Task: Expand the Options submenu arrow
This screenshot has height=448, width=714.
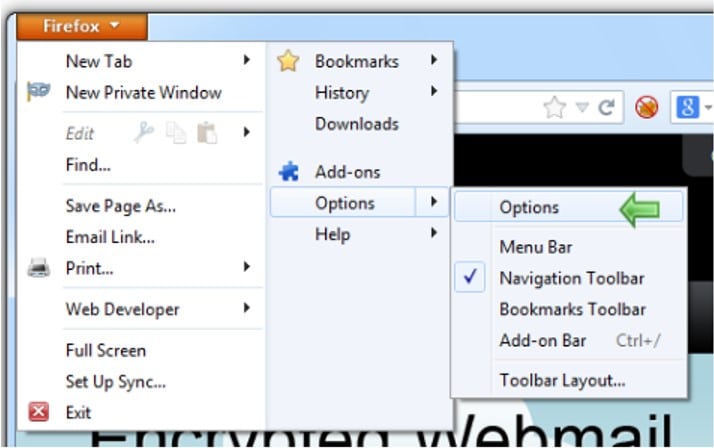Action: coord(434,202)
